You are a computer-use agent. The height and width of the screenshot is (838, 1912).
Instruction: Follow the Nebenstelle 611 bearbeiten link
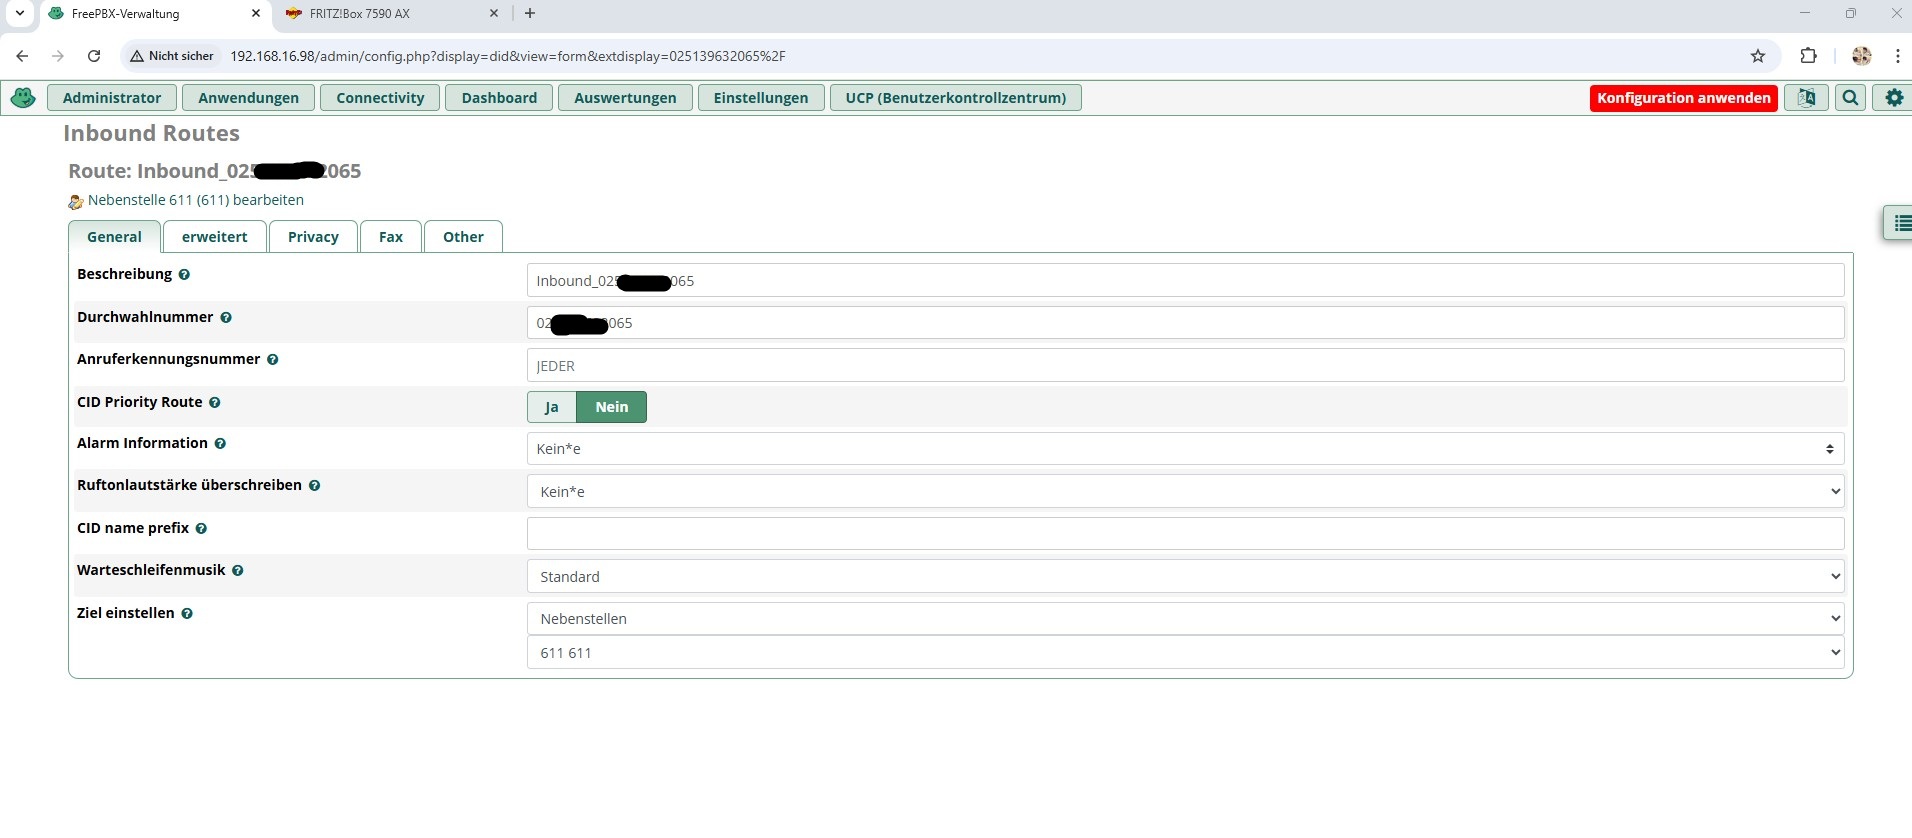click(x=195, y=200)
